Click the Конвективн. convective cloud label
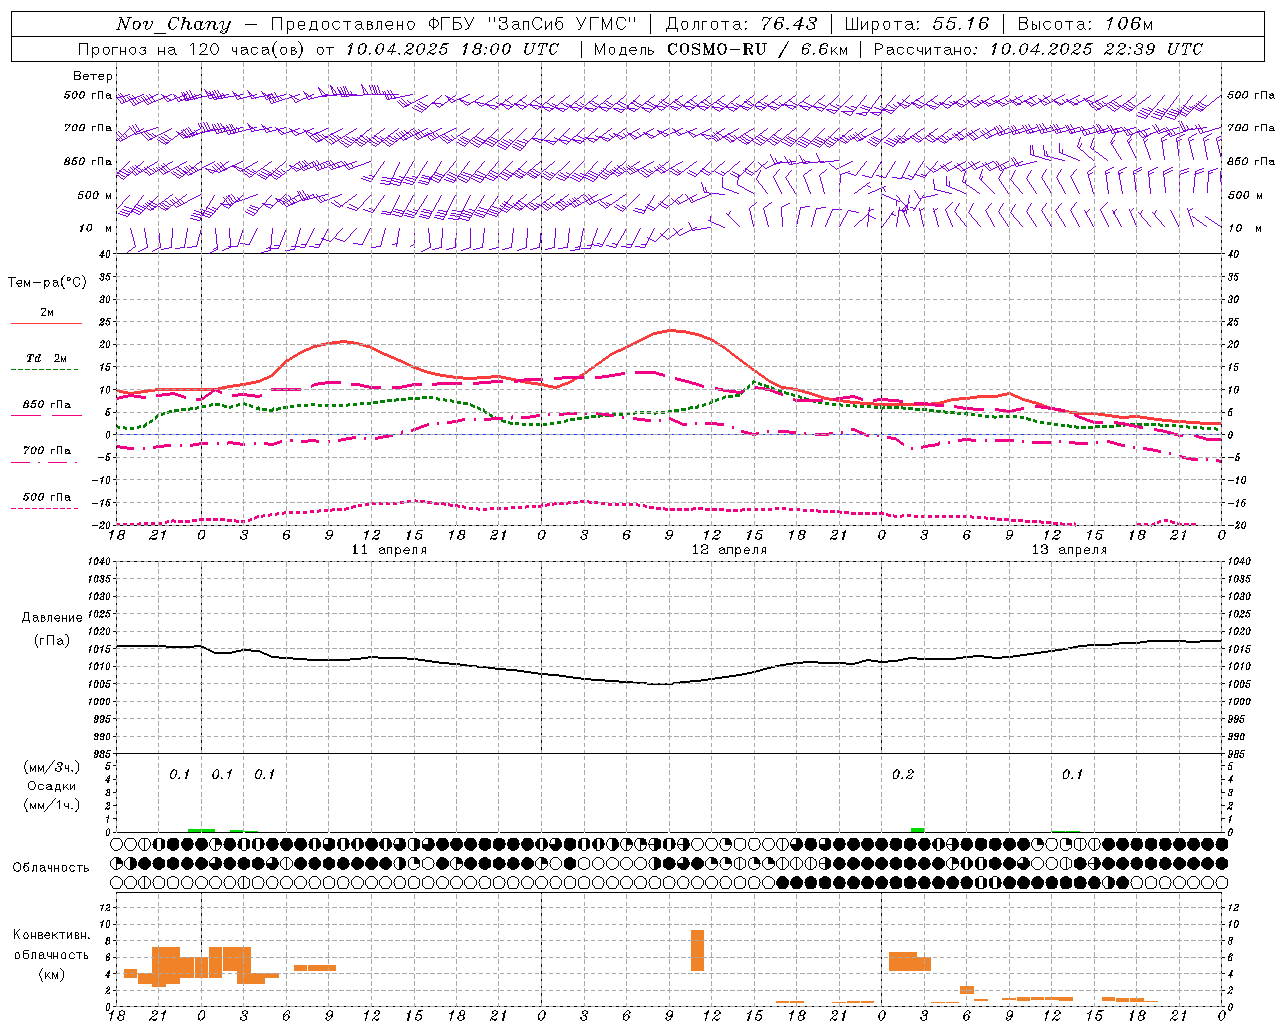Image resolution: width=1280 pixels, height=1024 pixels. 52,935
